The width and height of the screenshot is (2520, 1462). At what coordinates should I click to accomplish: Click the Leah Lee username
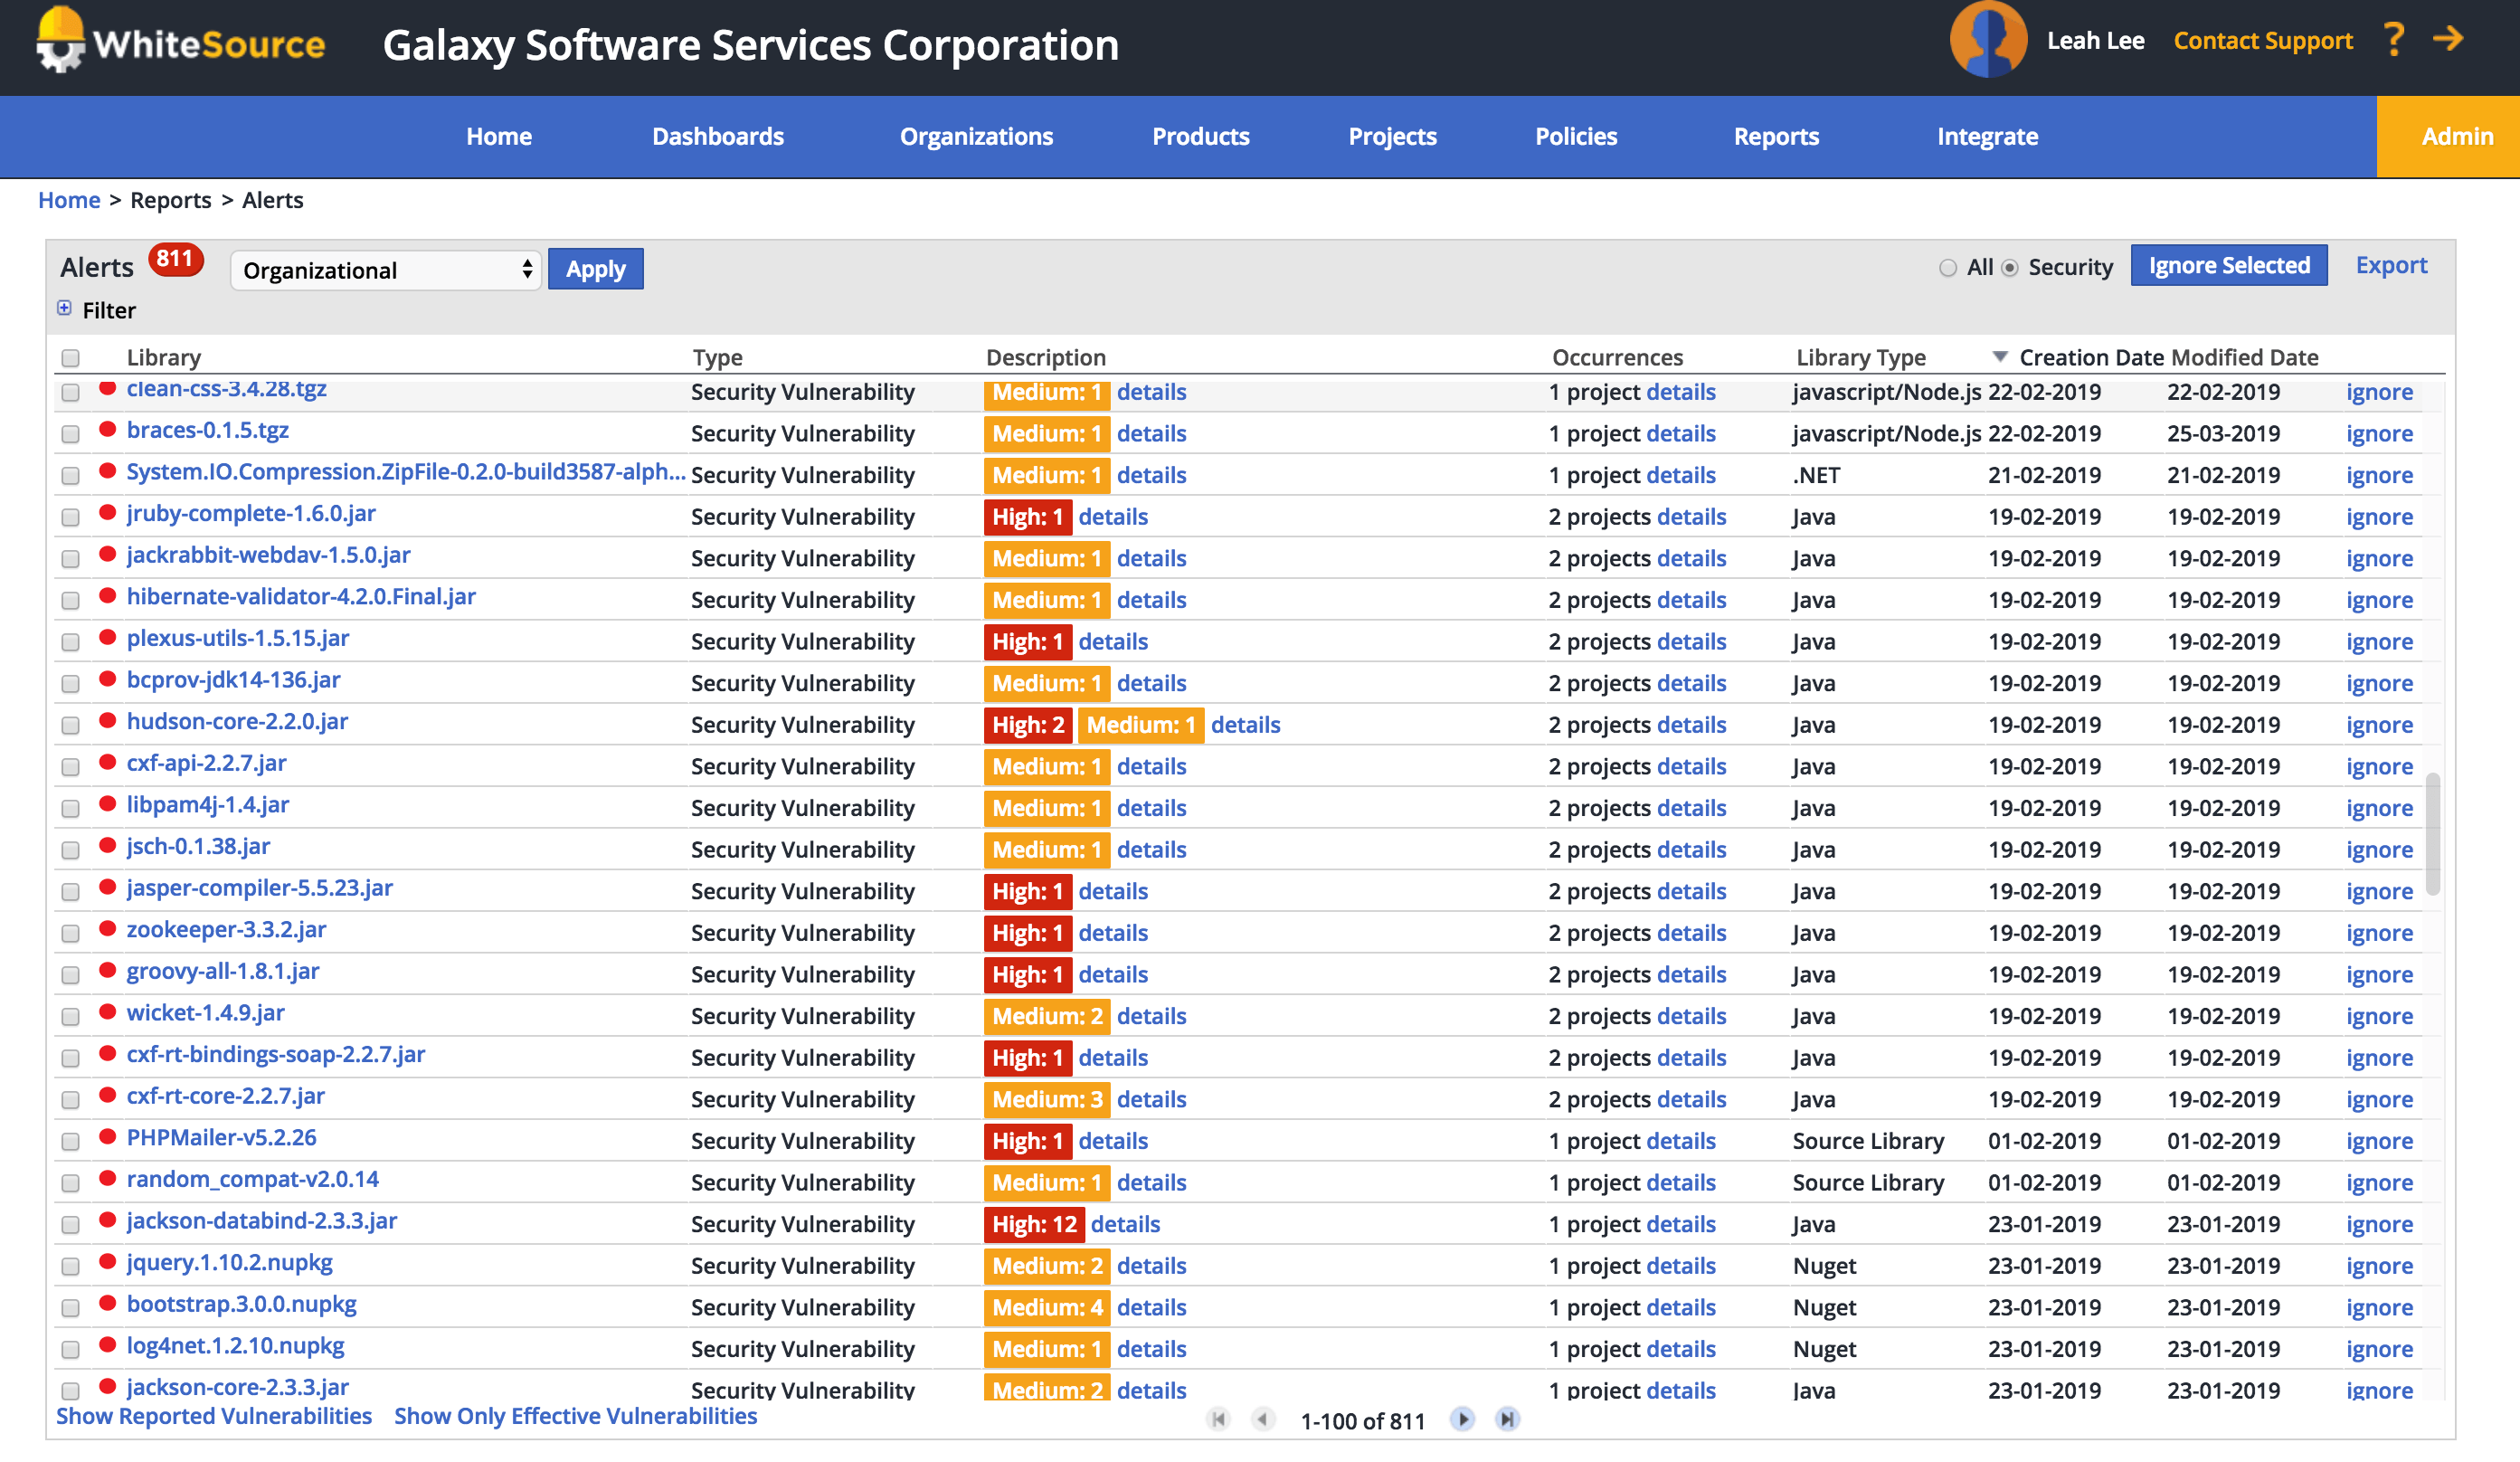click(x=2095, y=40)
